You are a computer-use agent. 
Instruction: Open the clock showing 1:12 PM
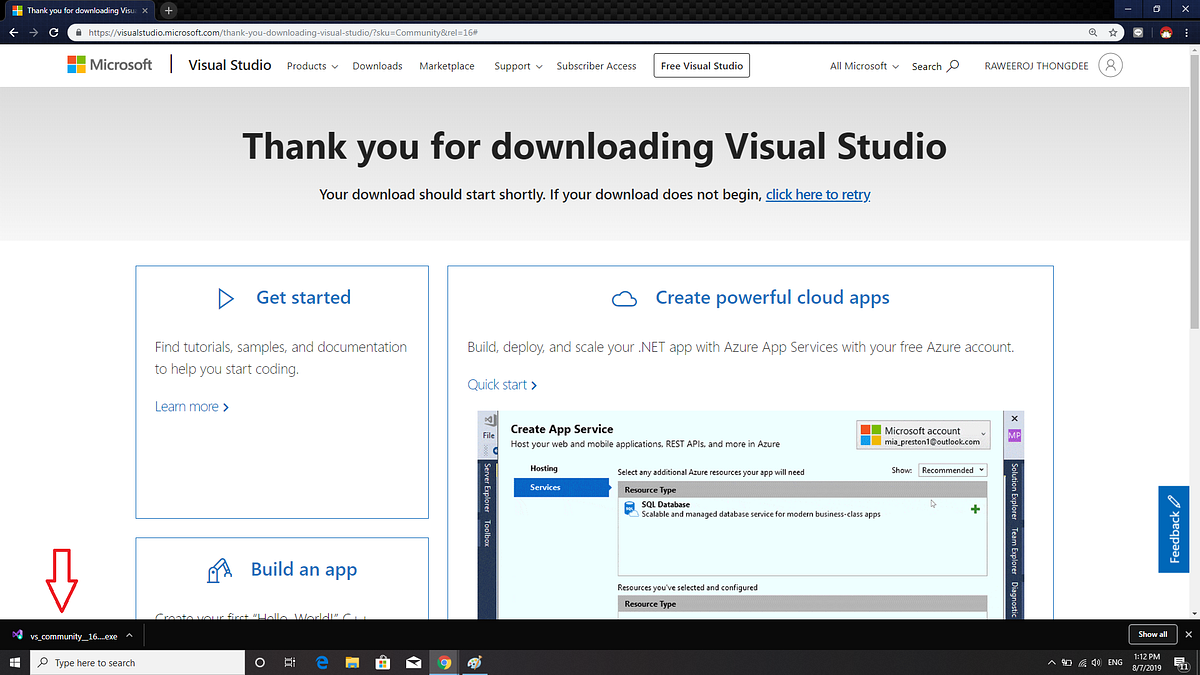pyautogui.click(x=1149, y=662)
